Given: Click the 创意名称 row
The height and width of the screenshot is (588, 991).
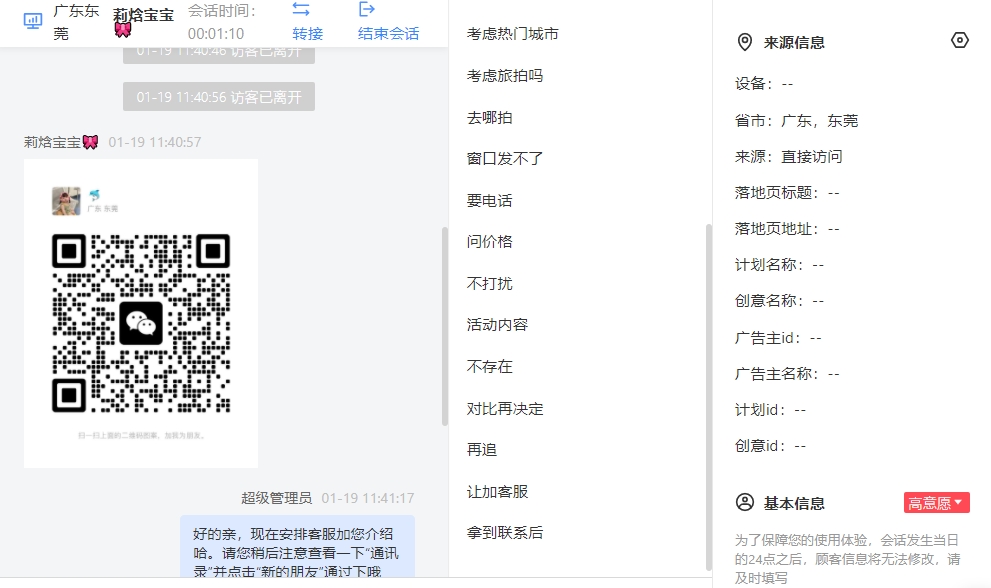Looking at the screenshot, I should (x=779, y=301).
